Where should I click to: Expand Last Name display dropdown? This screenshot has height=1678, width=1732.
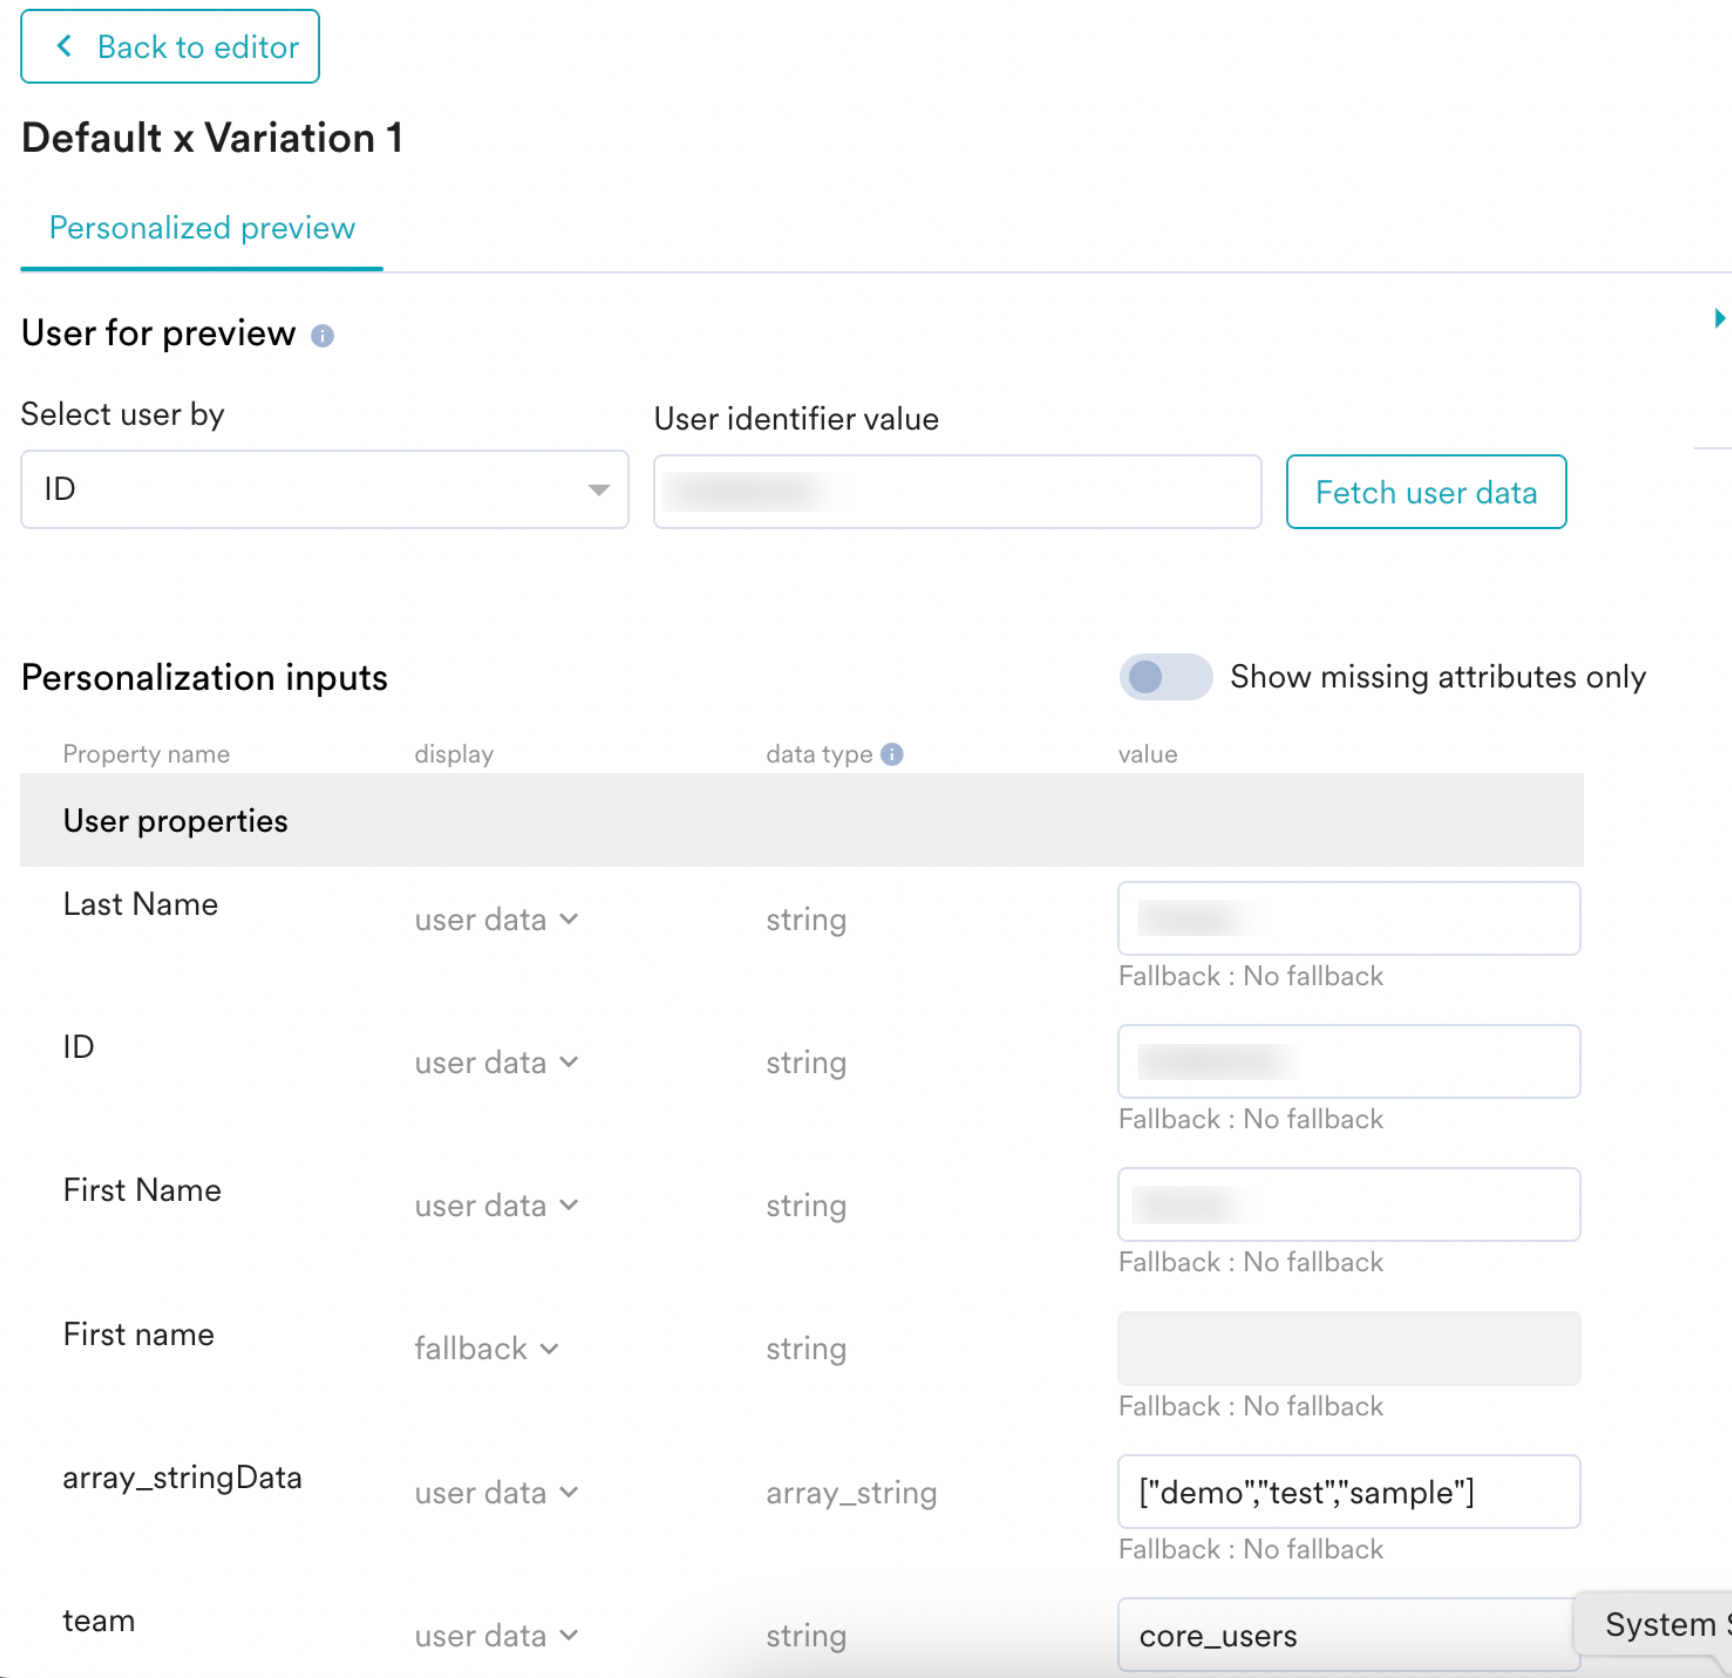(496, 919)
